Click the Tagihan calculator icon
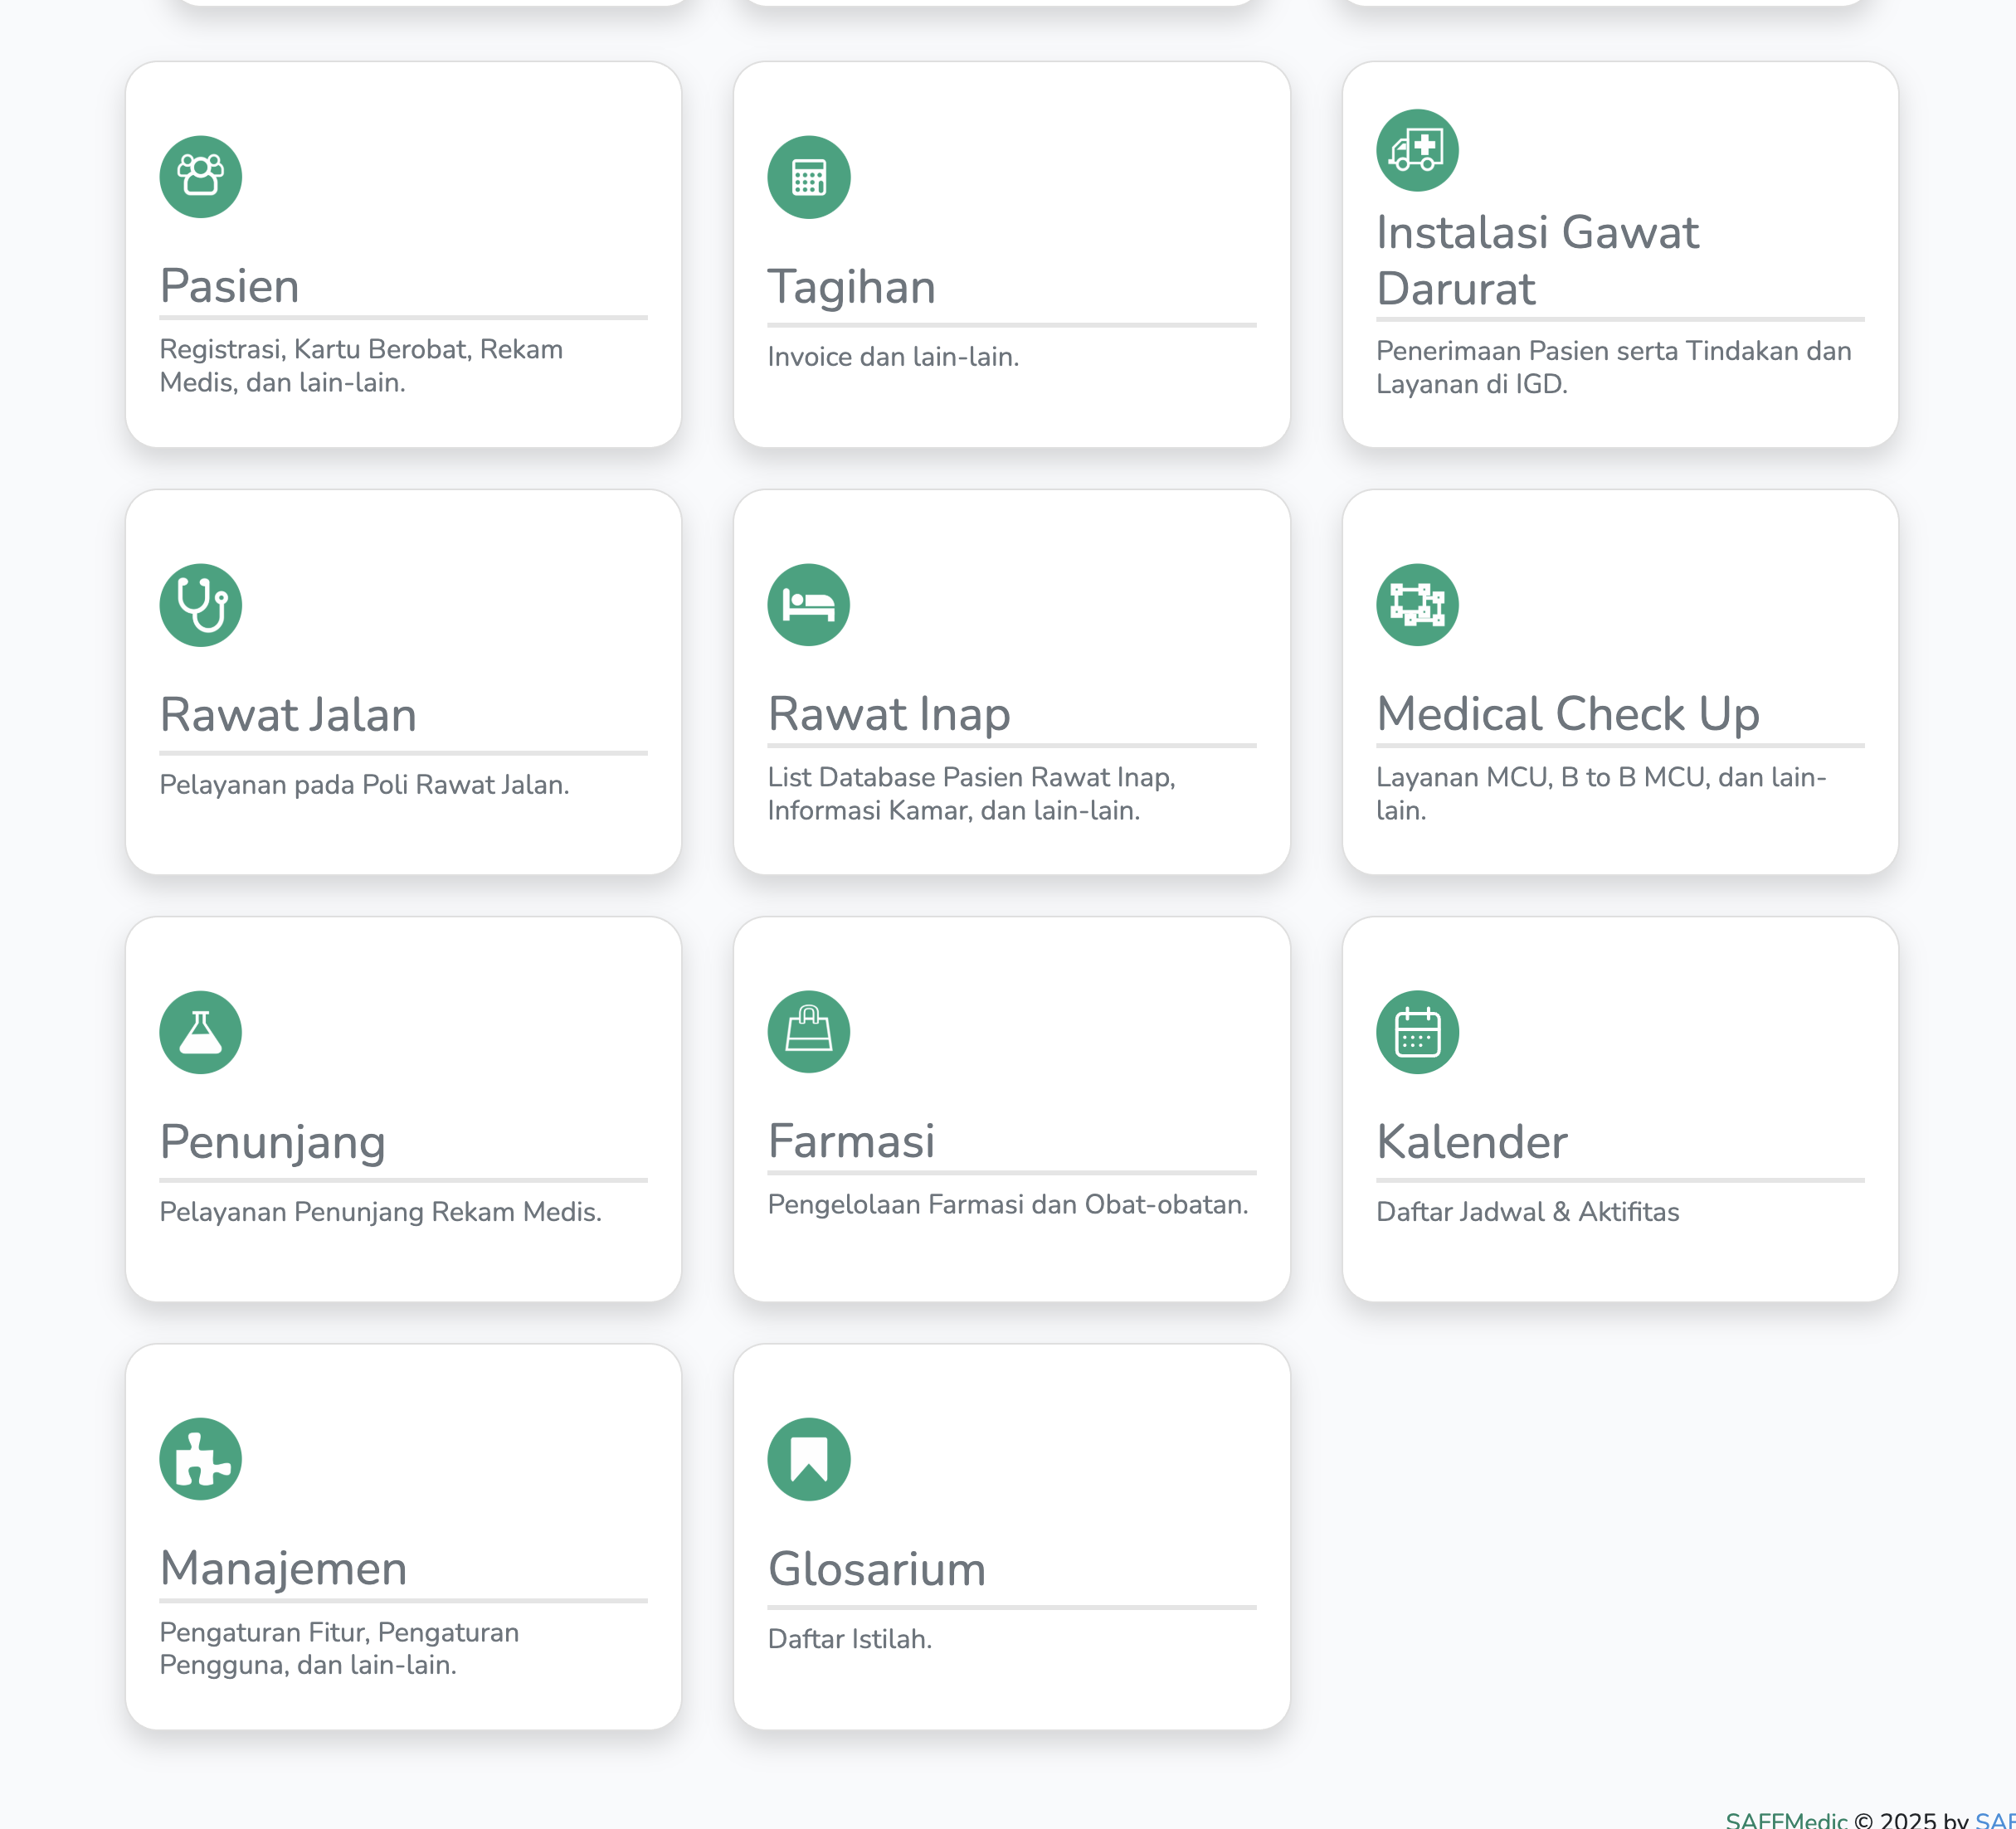The image size is (2016, 1829). tap(808, 177)
